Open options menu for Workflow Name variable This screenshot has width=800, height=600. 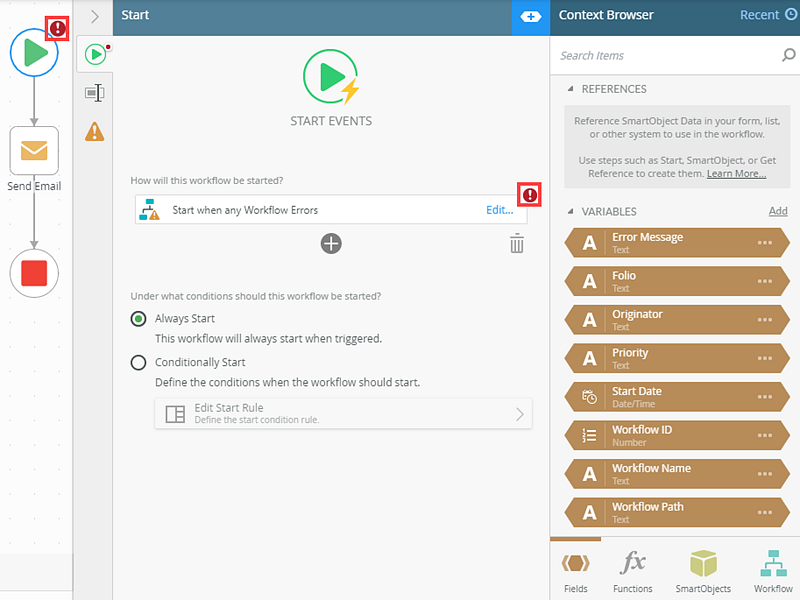coord(764,474)
